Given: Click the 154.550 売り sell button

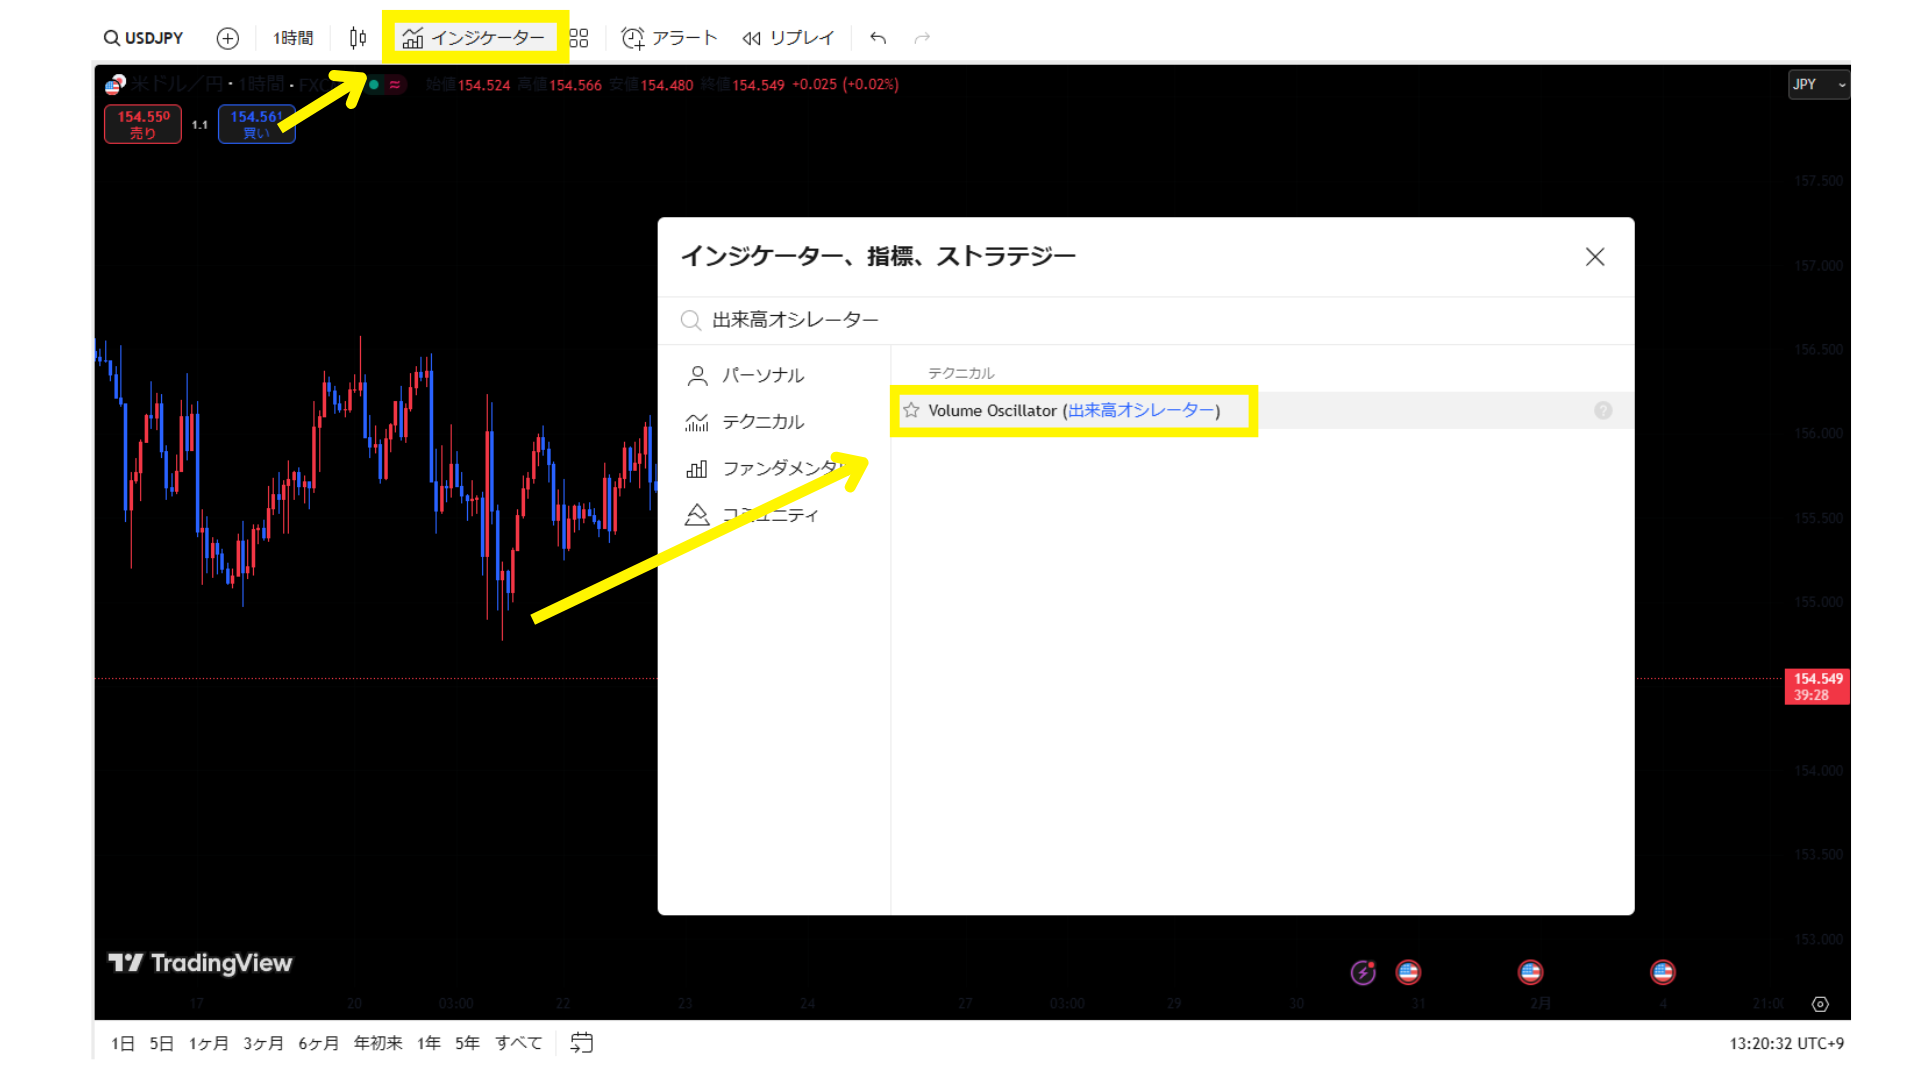Looking at the screenshot, I should [x=143, y=124].
